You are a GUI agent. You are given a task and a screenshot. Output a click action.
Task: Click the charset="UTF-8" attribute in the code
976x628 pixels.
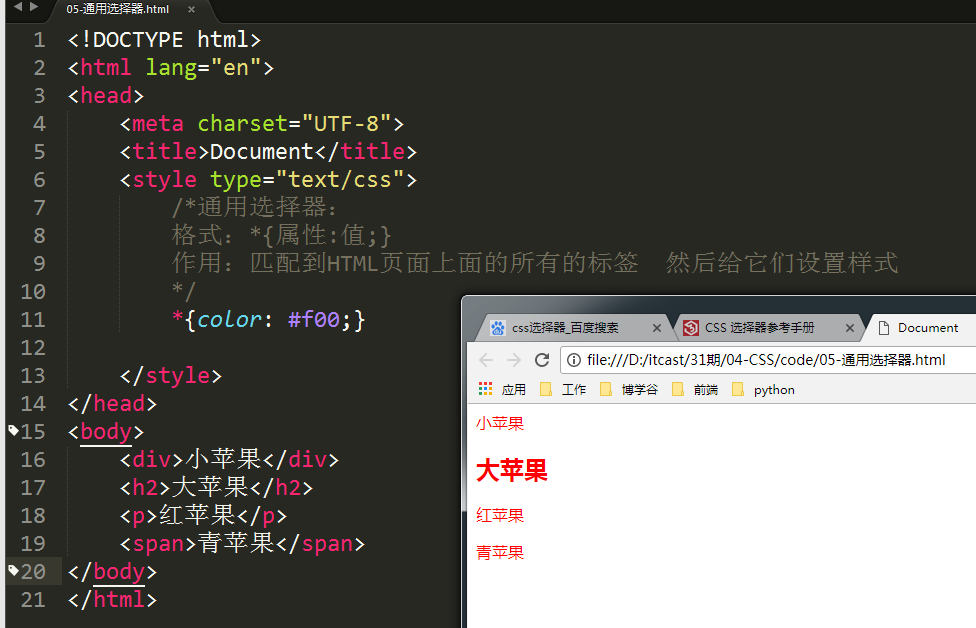tap(294, 124)
